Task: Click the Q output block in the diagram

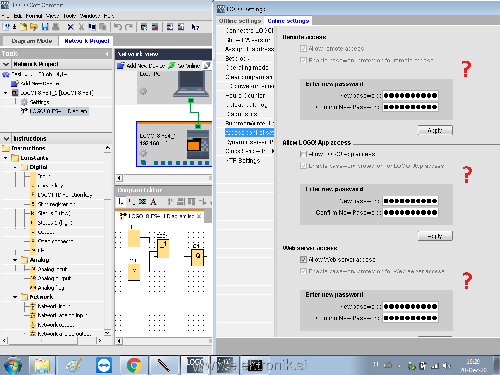Action: 197,256
